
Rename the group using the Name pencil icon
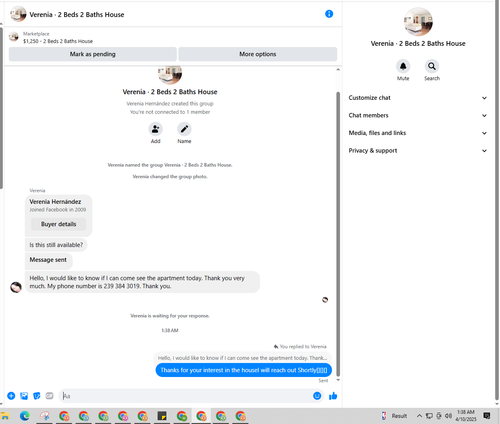pos(184,129)
